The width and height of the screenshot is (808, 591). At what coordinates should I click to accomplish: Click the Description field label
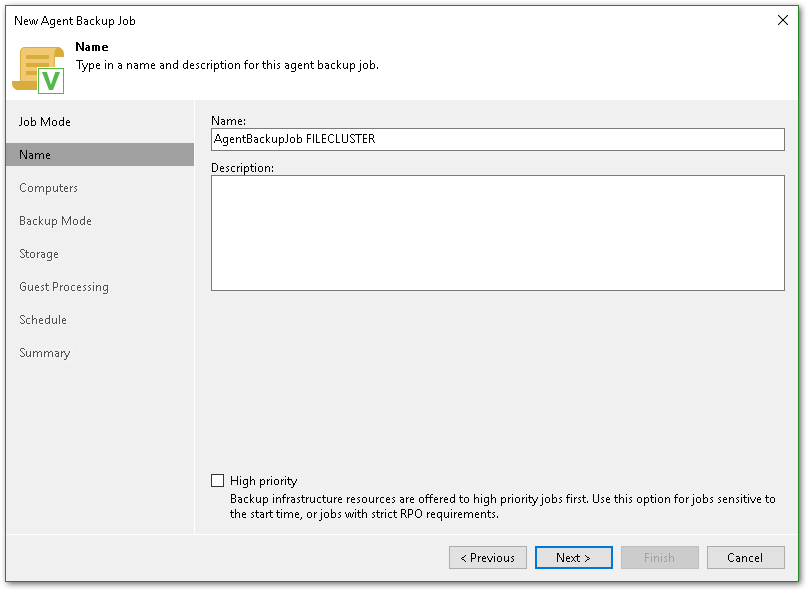coord(242,168)
